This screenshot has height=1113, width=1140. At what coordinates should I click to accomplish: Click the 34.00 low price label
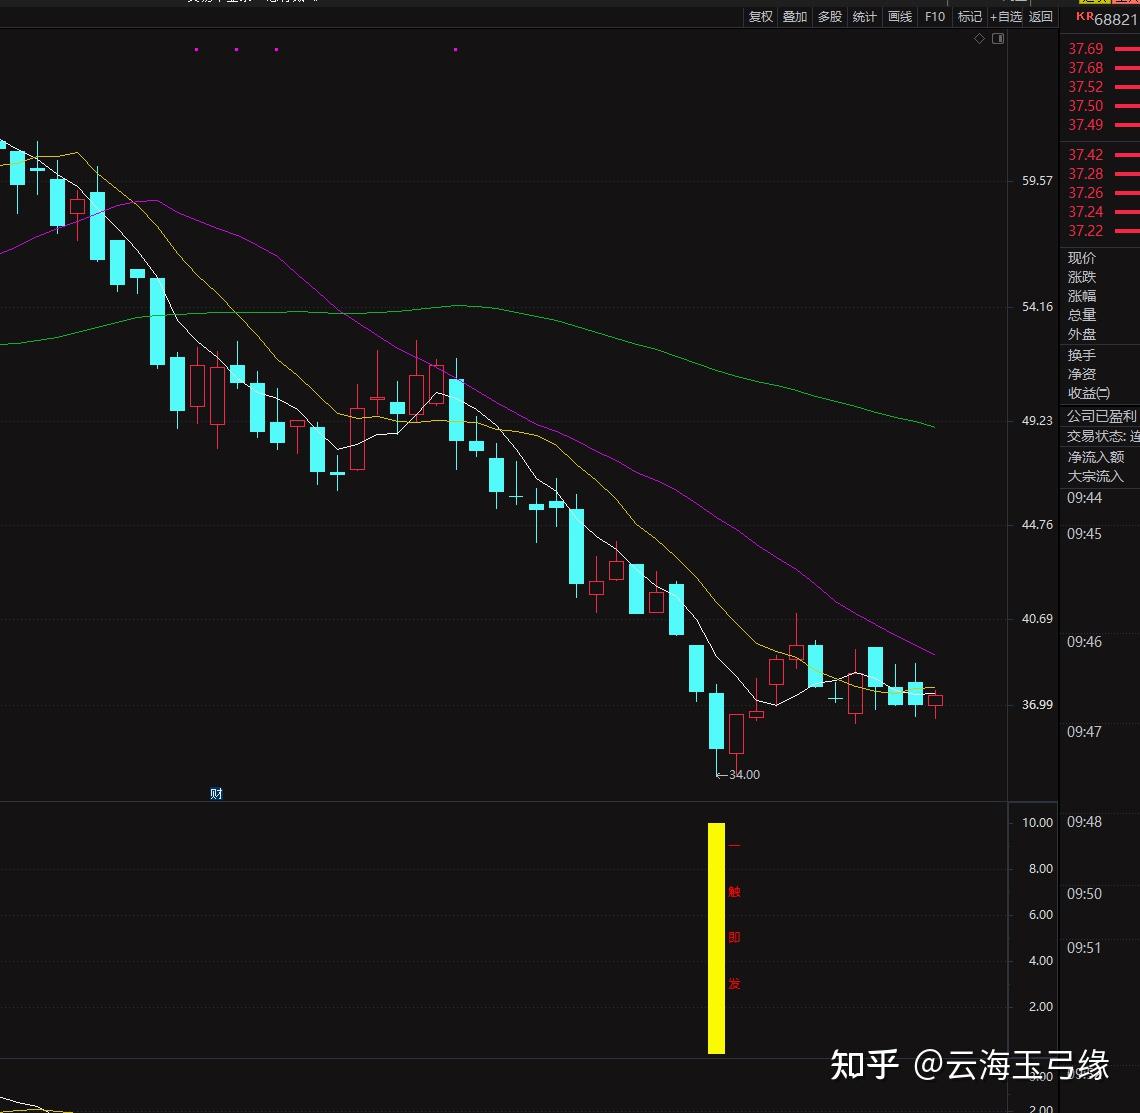(744, 774)
